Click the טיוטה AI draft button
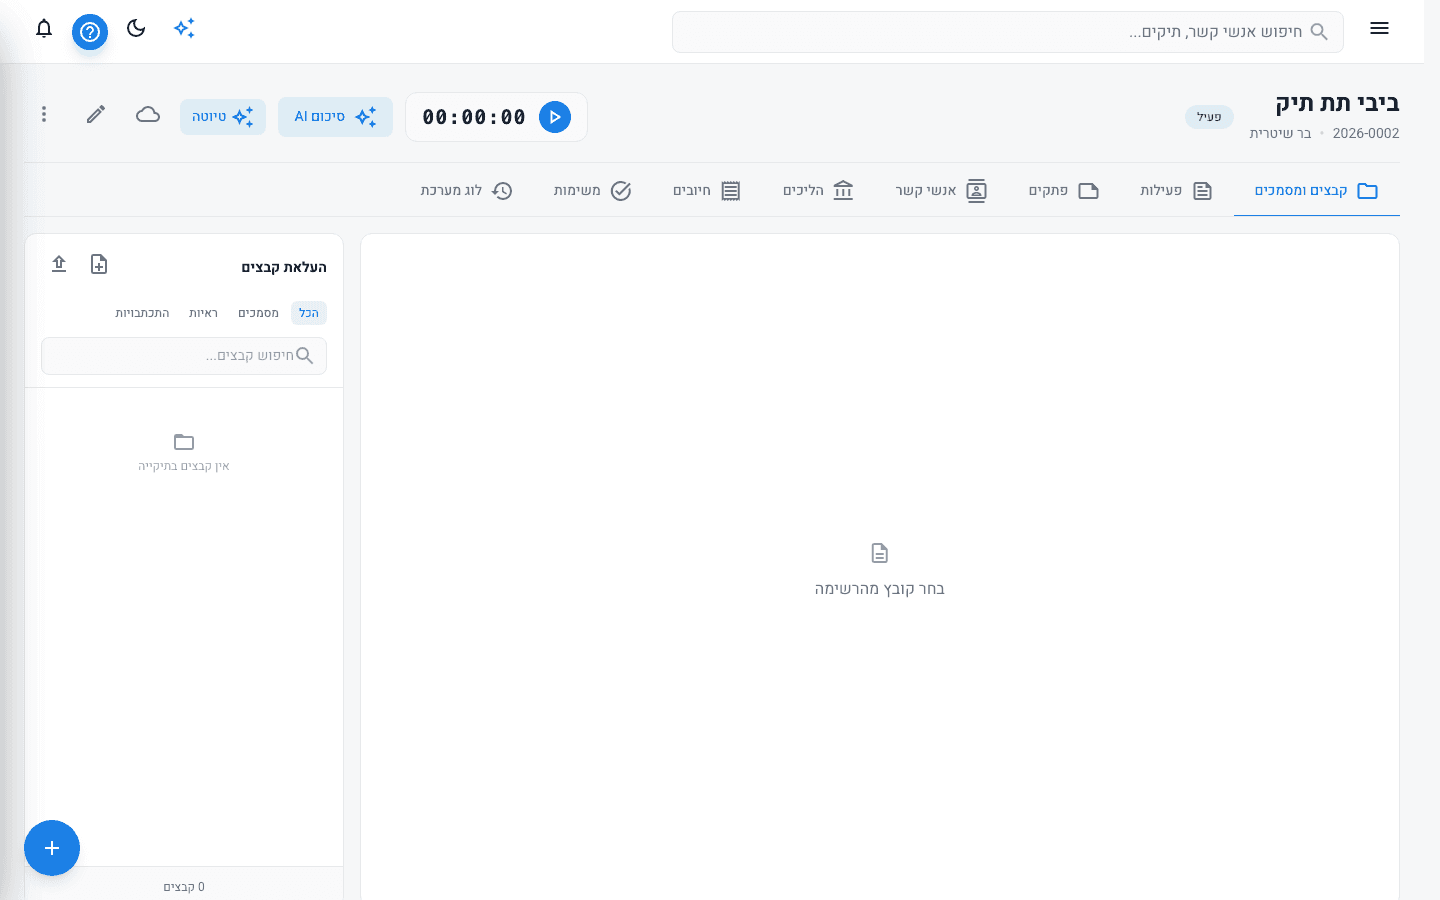The width and height of the screenshot is (1440, 900). pyautogui.click(x=222, y=117)
